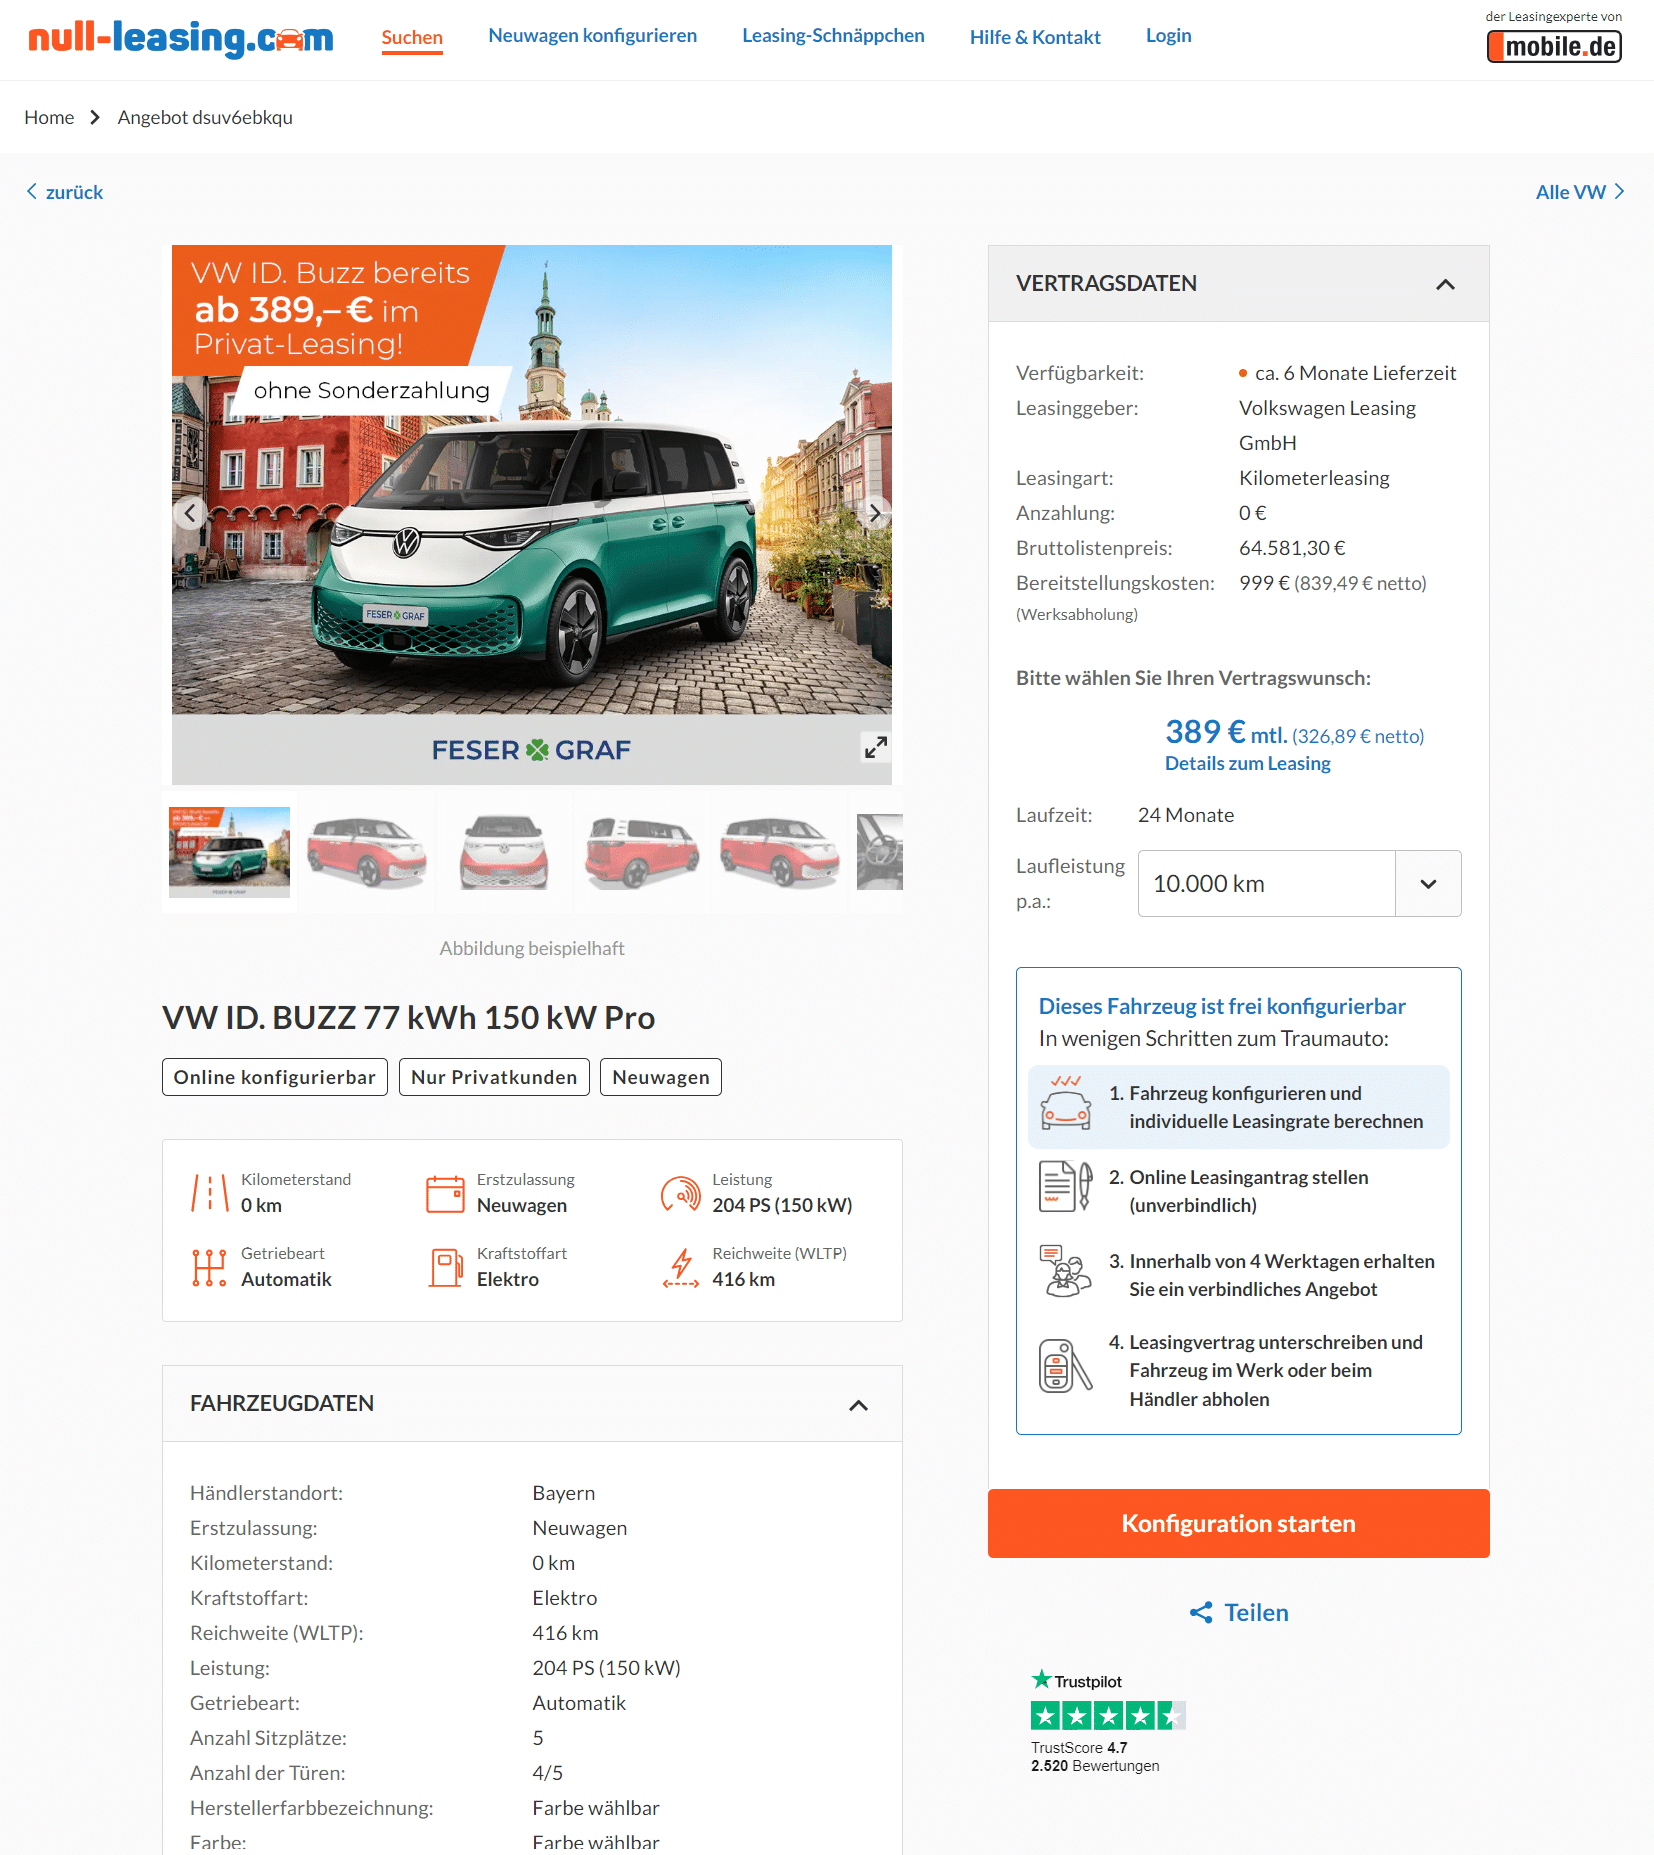The width and height of the screenshot is (1654, 1855).
Task: Share offer via Teilen
Action: pyautogui.click(x=1256, y=1612)
